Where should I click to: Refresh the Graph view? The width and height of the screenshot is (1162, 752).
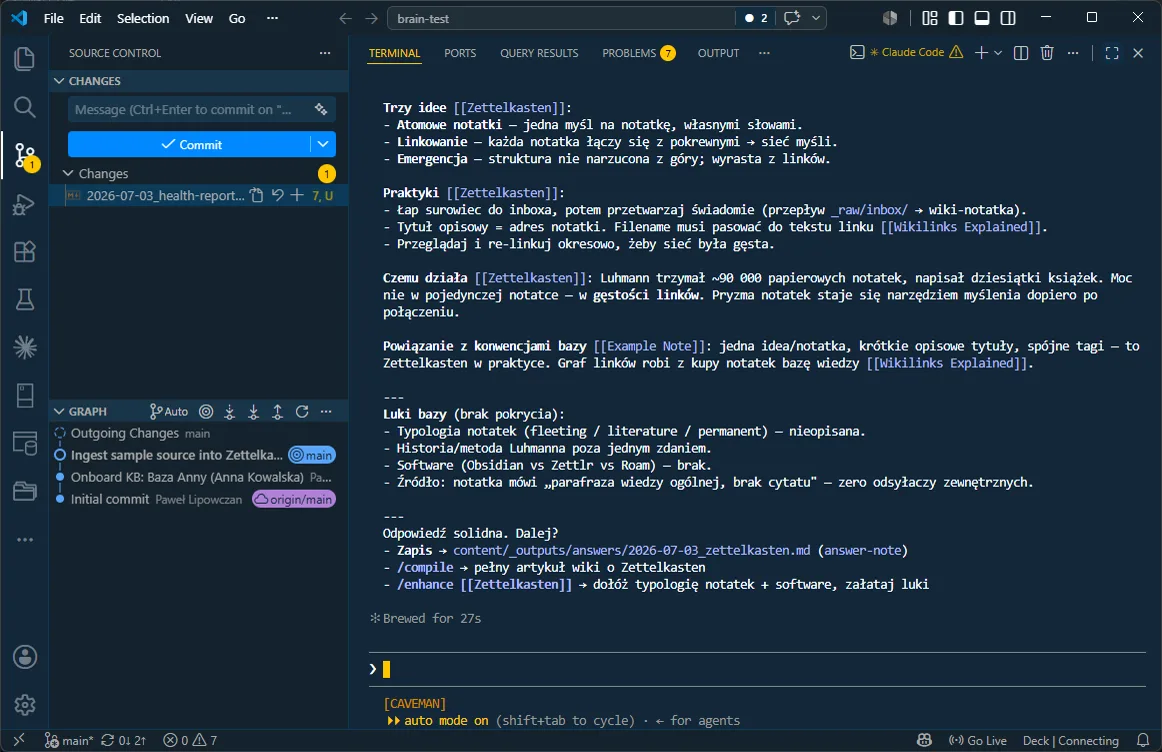pyautogui.click(x=302, y=412)
